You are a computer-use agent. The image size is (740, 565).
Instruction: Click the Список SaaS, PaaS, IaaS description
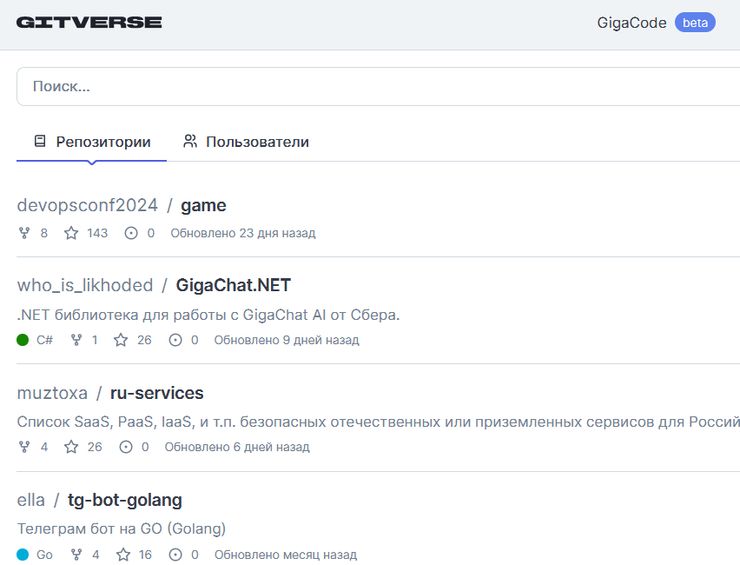pyautogui.click(x=378, y=422)
